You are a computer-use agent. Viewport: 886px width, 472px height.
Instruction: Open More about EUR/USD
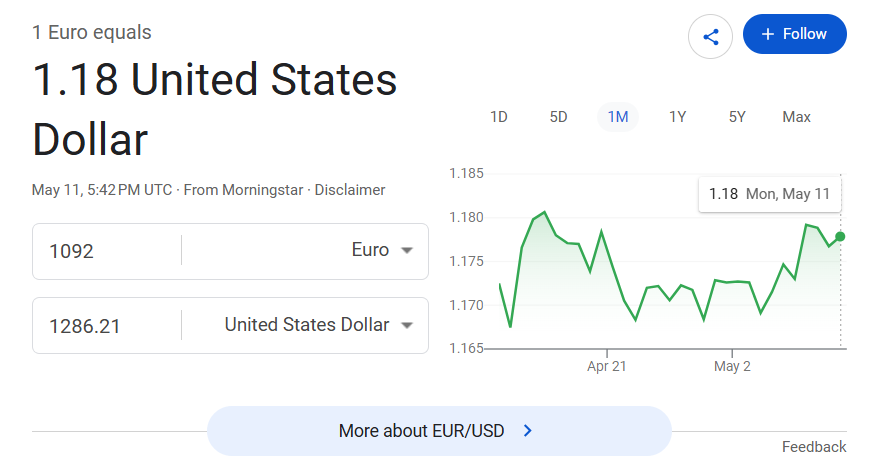(439, 431)
